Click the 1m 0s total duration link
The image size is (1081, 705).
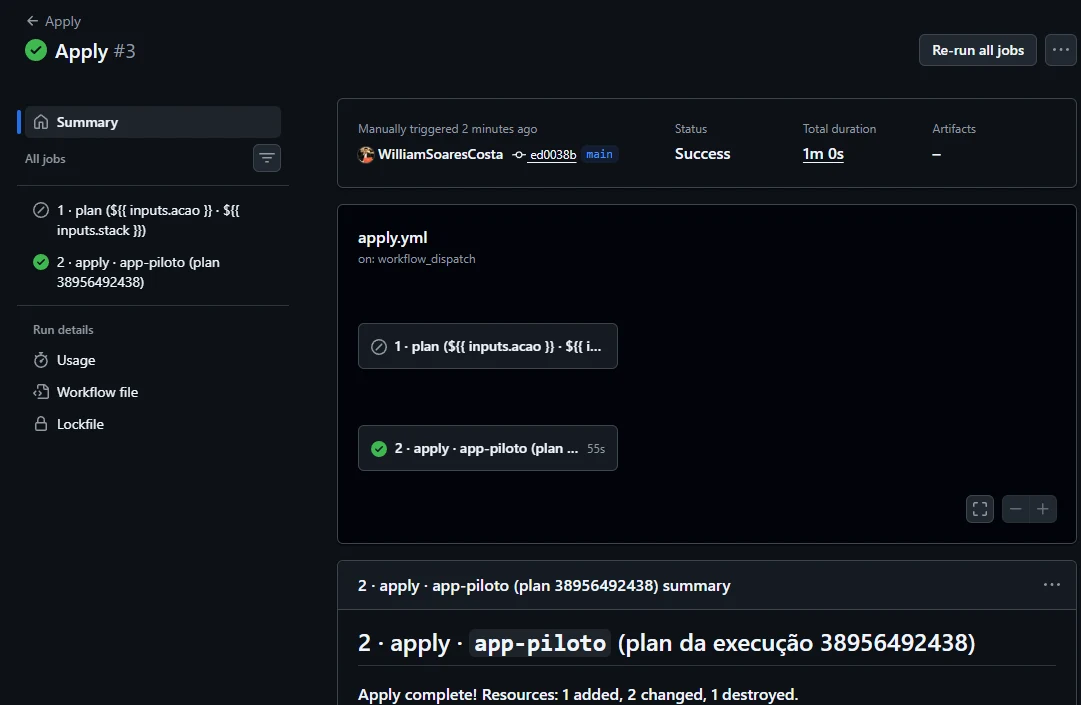click(x=823, y=154)
